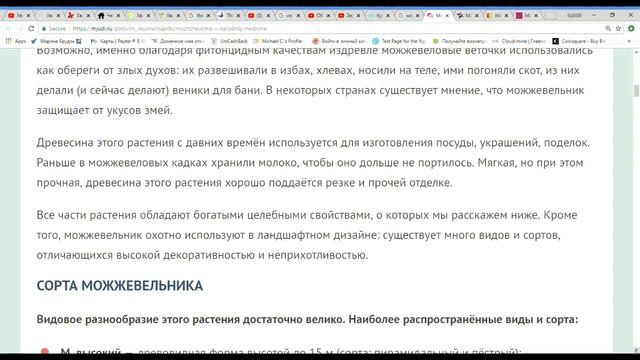This screenshot has height=360, width=640.
Task: Go forward using the browser forward arrow
Action: (x=20, y=29)
